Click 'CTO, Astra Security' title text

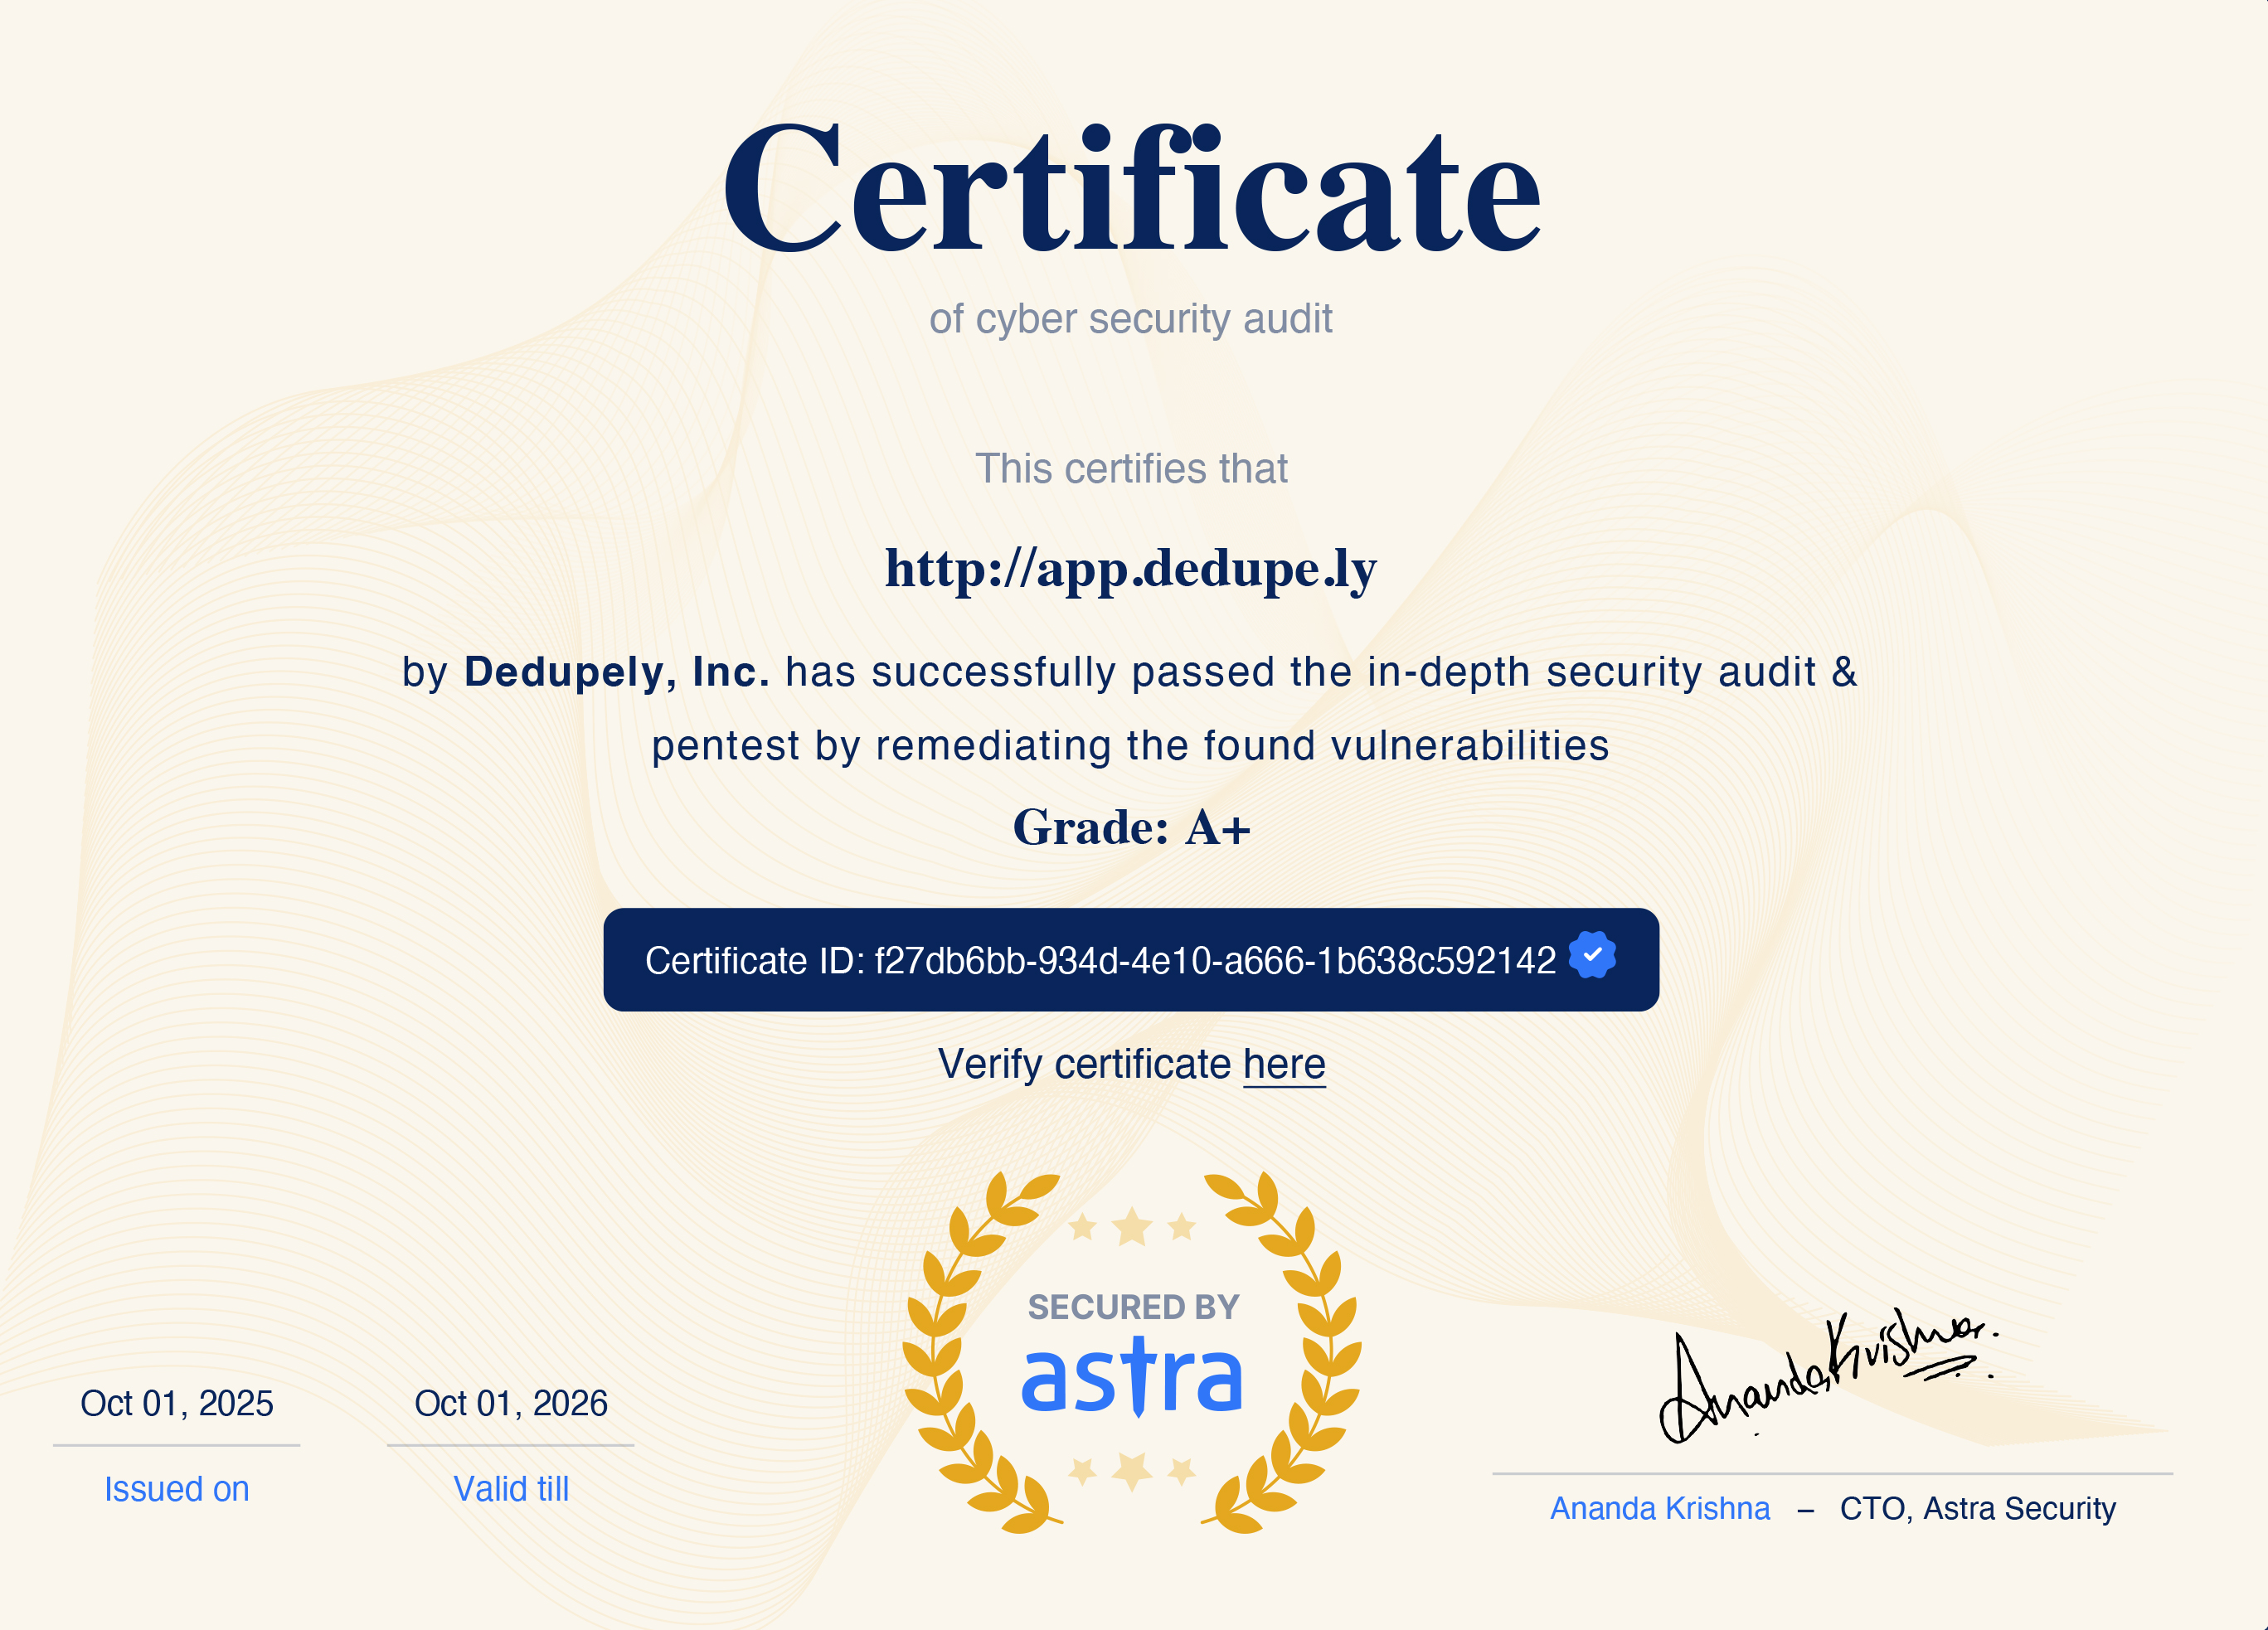click(1977, 1508)
